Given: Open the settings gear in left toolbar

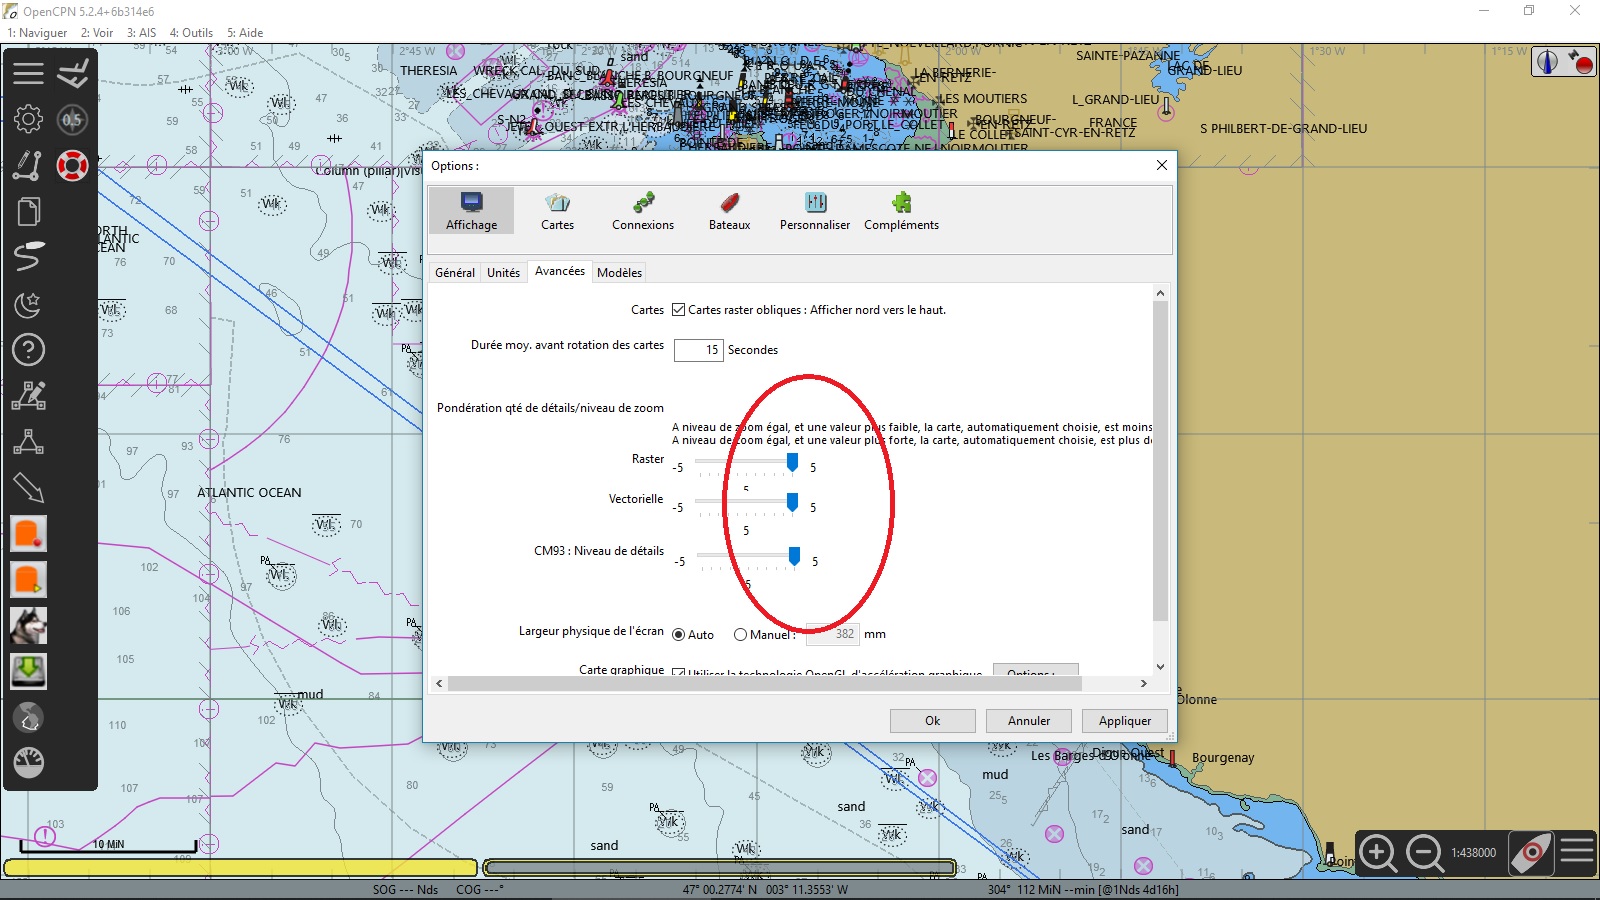Looking at the screenshot, I should point(28,119).
